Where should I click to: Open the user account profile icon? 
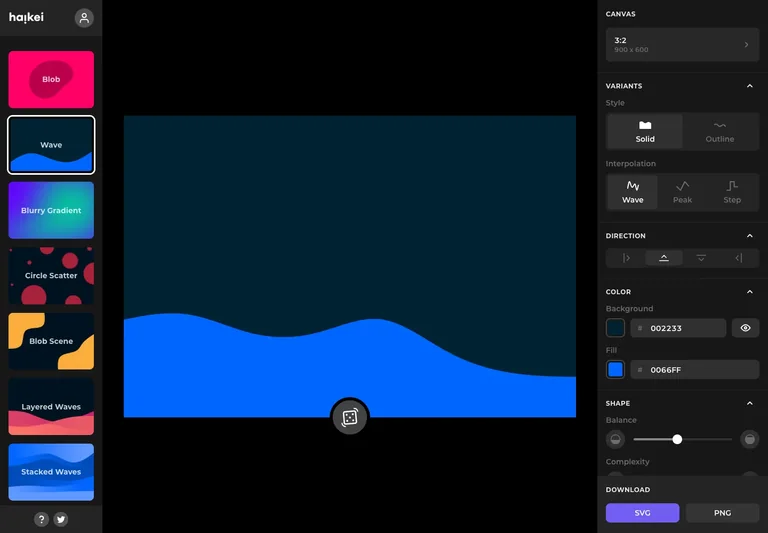(x=84, y=18)
